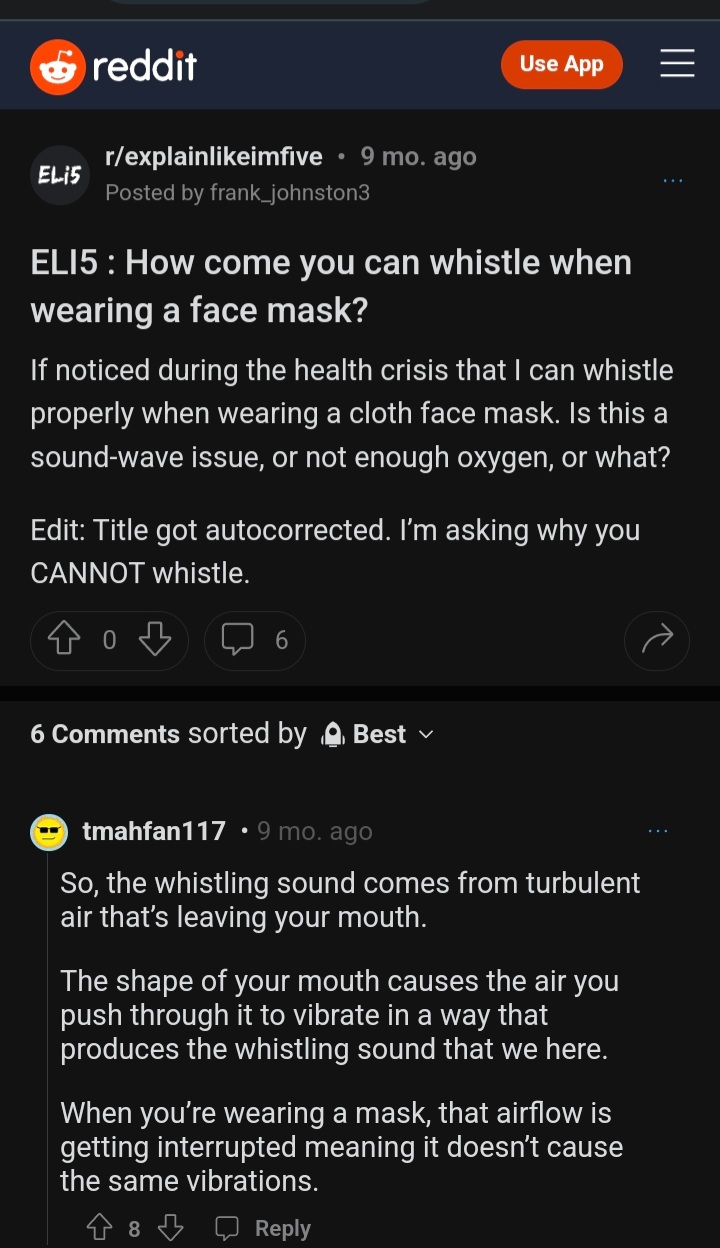The height and width of the screenshot is (1248, 720).
Task: Upvote tmahfan117's comment
Action: point(99,1227)
